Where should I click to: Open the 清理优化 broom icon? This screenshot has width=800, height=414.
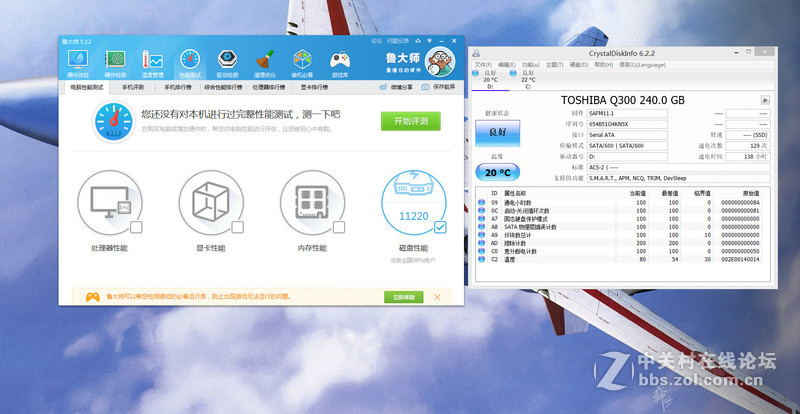pyautogui.click(x=265, y=60)
